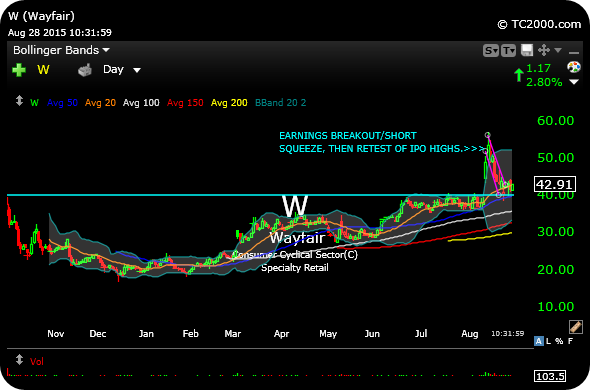Open the Bollinger Bands template dropdown
This screenshot has width=590, height=390.
coord(61,50)
